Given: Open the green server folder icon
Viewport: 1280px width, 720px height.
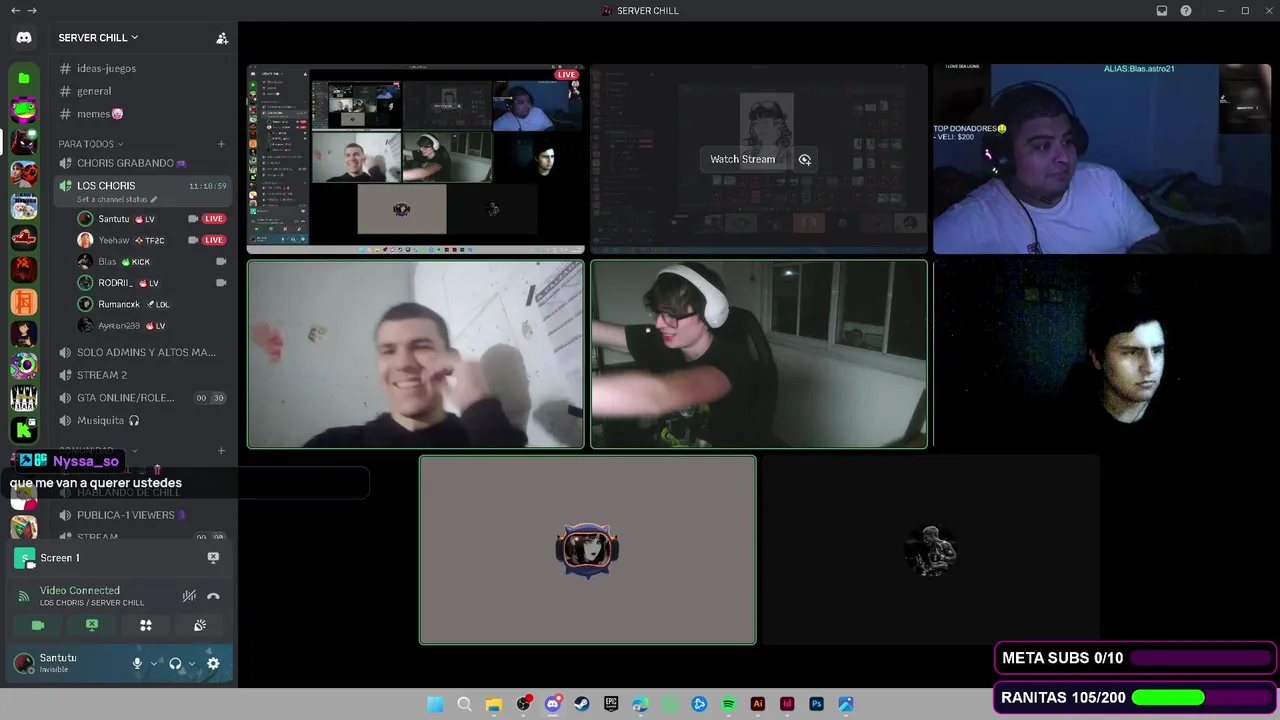Looking at the screenshot, I should point(24,78).
